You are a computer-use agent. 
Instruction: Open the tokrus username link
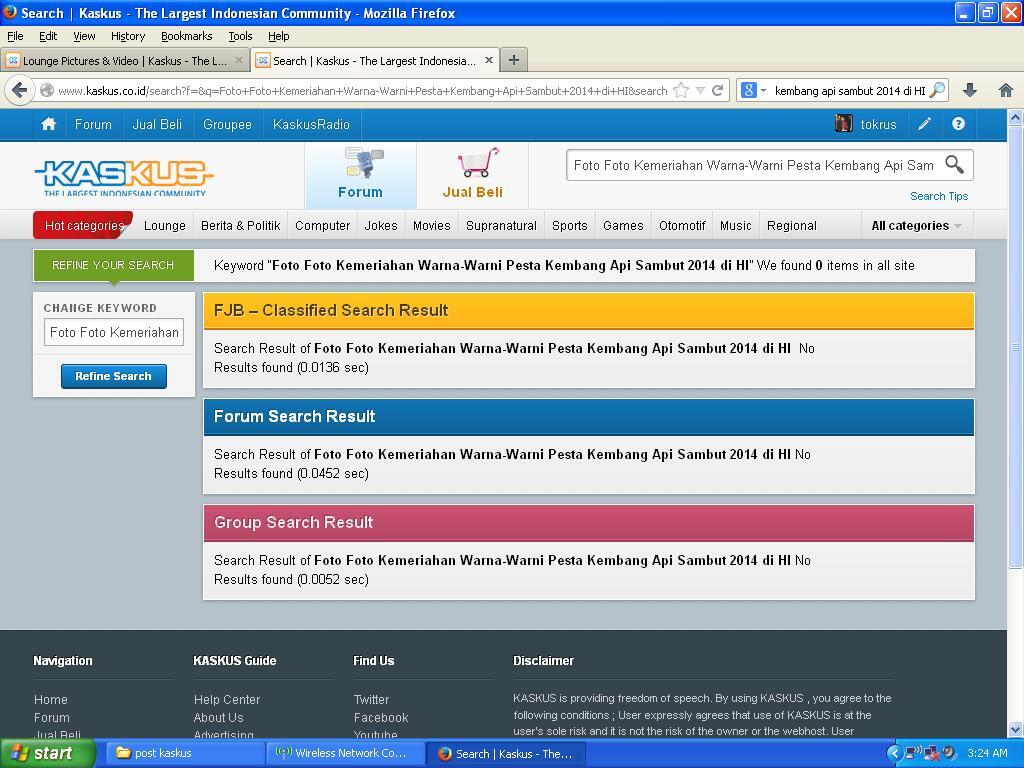point(878,124)
